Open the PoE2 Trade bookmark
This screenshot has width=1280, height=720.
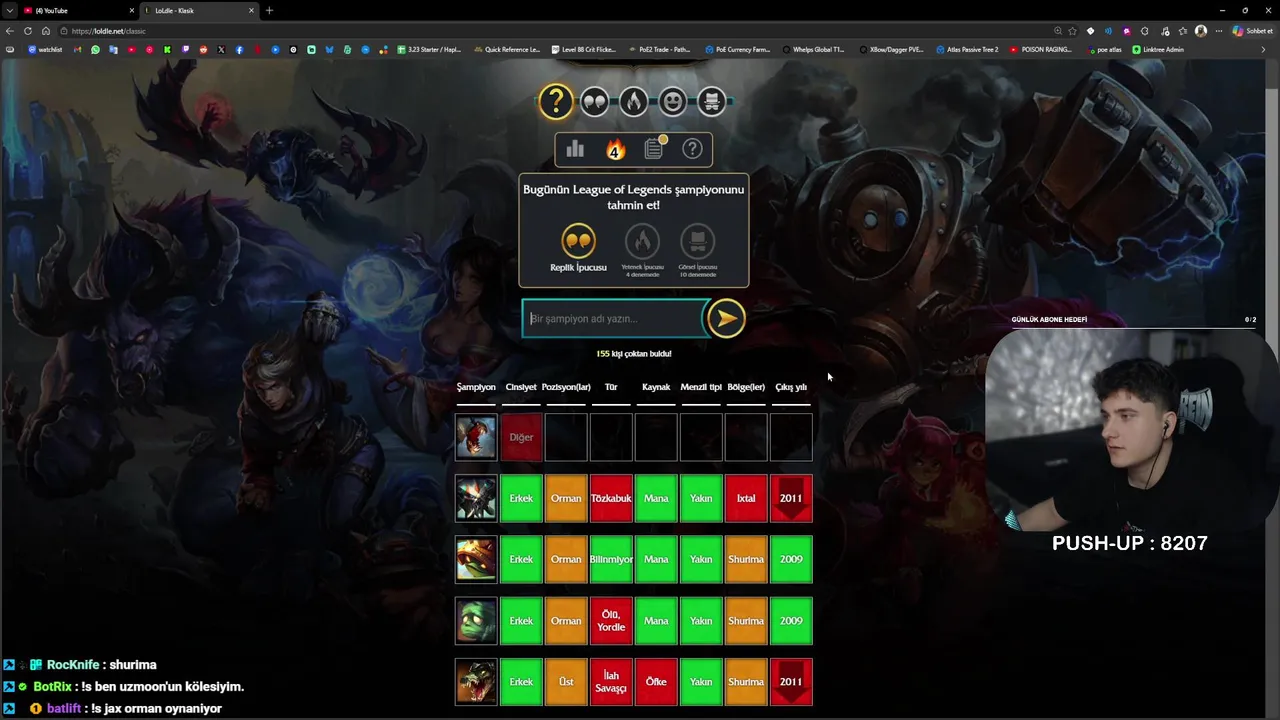tap(661, 49)
